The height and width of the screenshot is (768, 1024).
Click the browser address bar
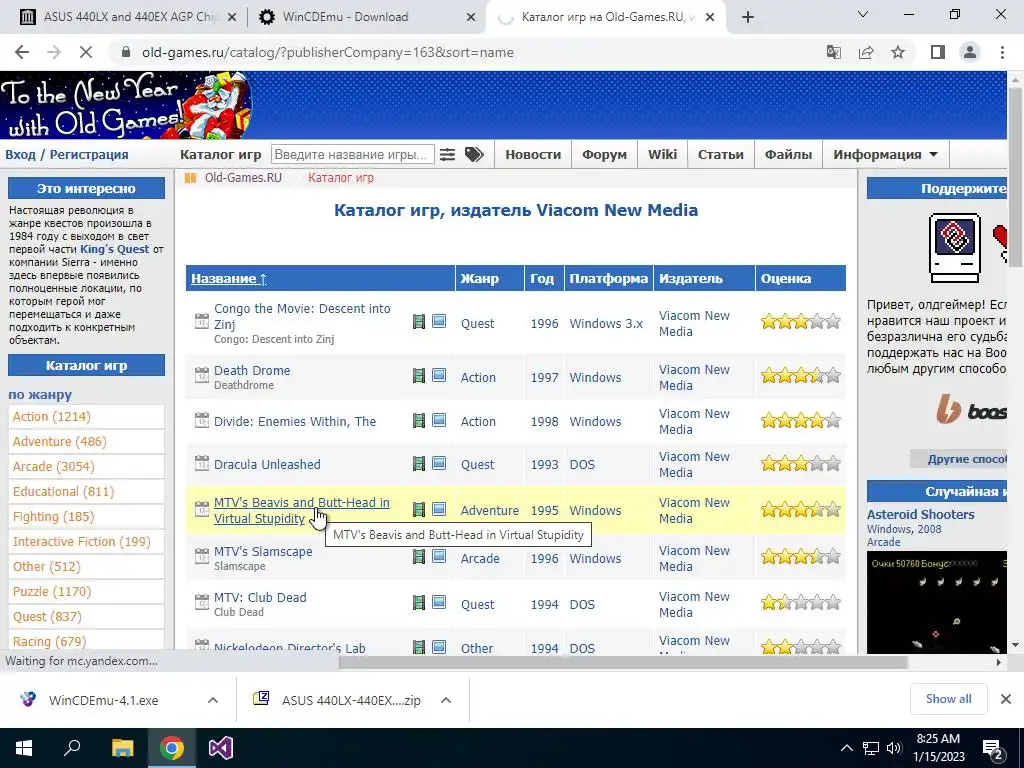[x=464, y=52]
